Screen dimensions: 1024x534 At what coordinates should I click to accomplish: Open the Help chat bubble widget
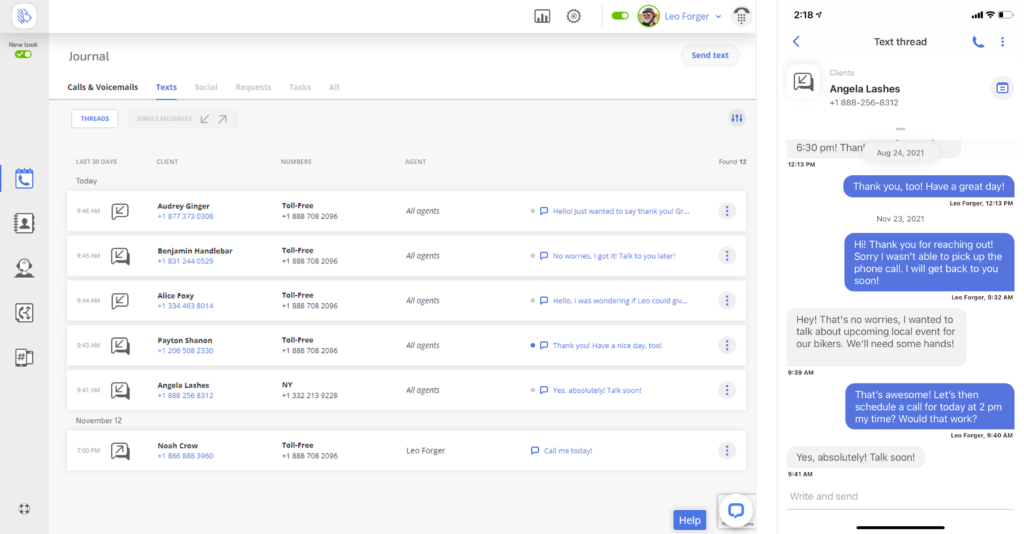coord(736,510)
